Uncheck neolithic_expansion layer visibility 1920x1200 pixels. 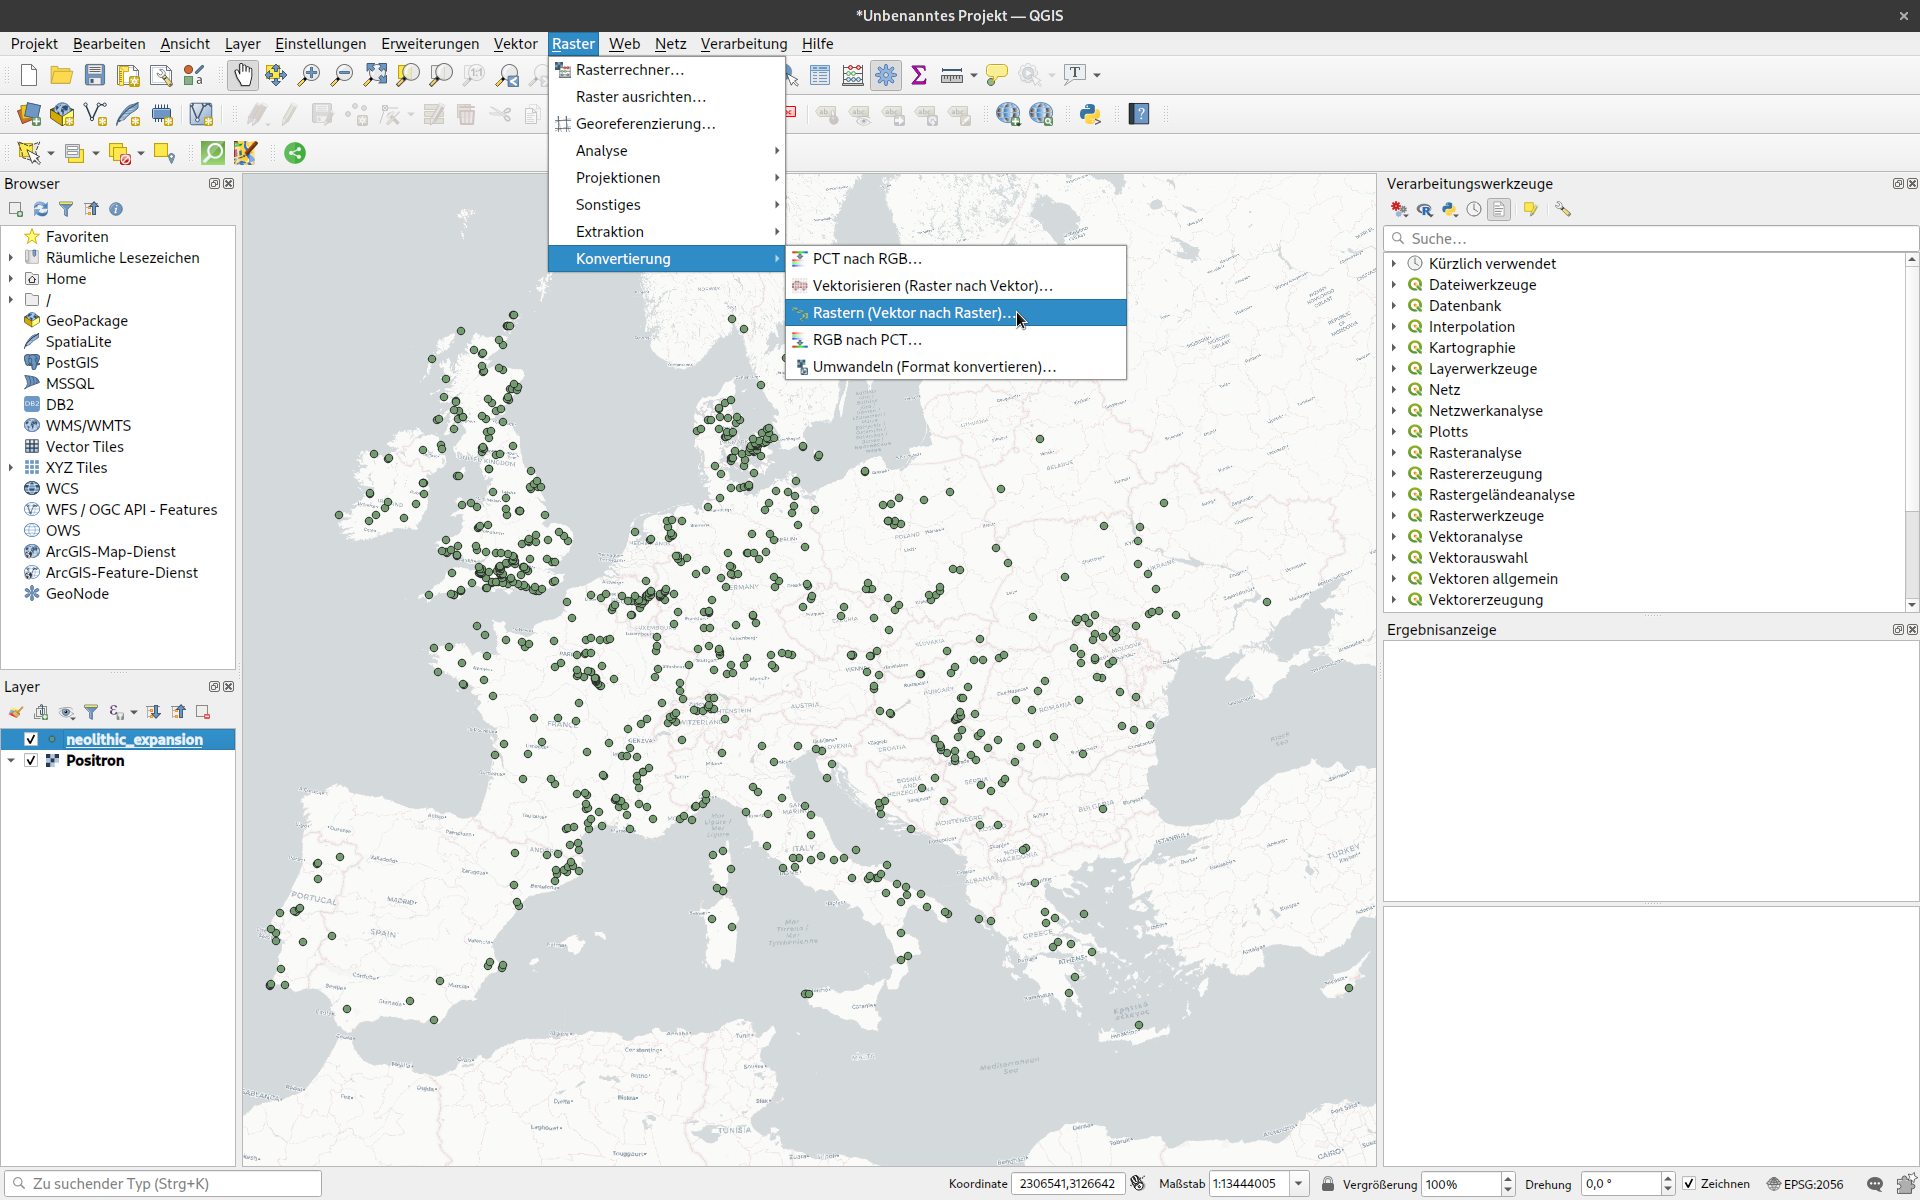point(31,739)
